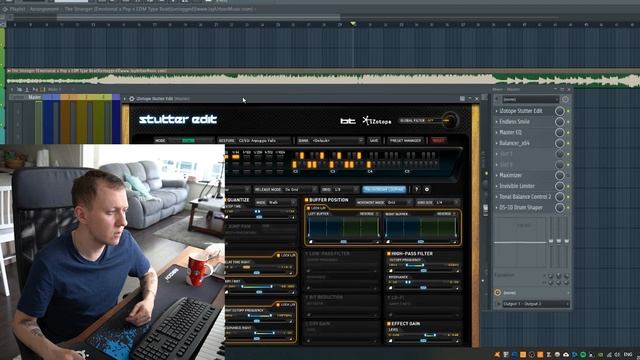Click the iZotope logo in Stutter Edit
640x360 pixels.
pyautogui.click(x=377, y=120)
